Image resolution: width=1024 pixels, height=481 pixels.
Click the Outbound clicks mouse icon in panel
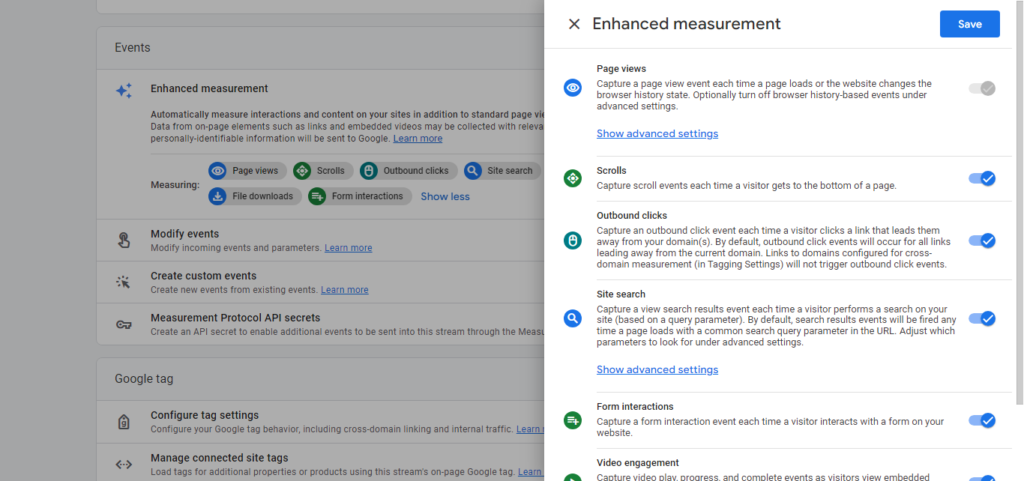[573, 240]
